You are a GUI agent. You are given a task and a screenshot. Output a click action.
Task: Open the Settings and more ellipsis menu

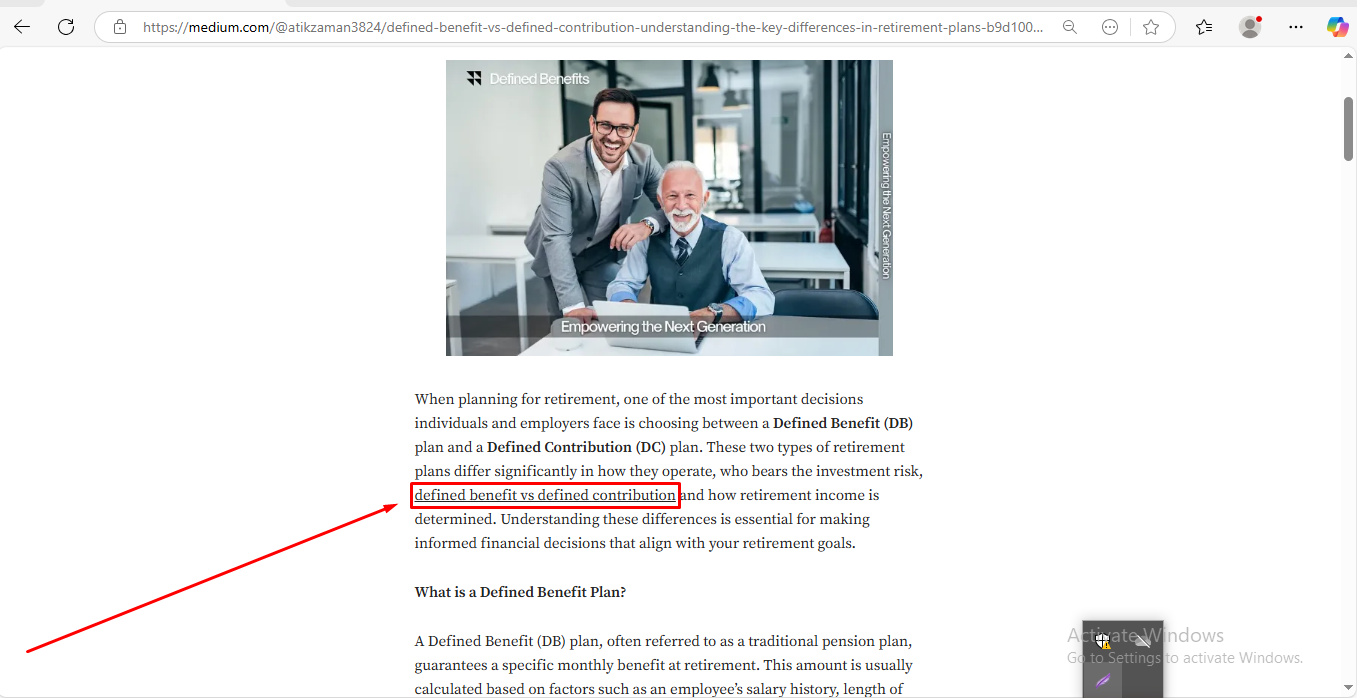point(1296,27)
